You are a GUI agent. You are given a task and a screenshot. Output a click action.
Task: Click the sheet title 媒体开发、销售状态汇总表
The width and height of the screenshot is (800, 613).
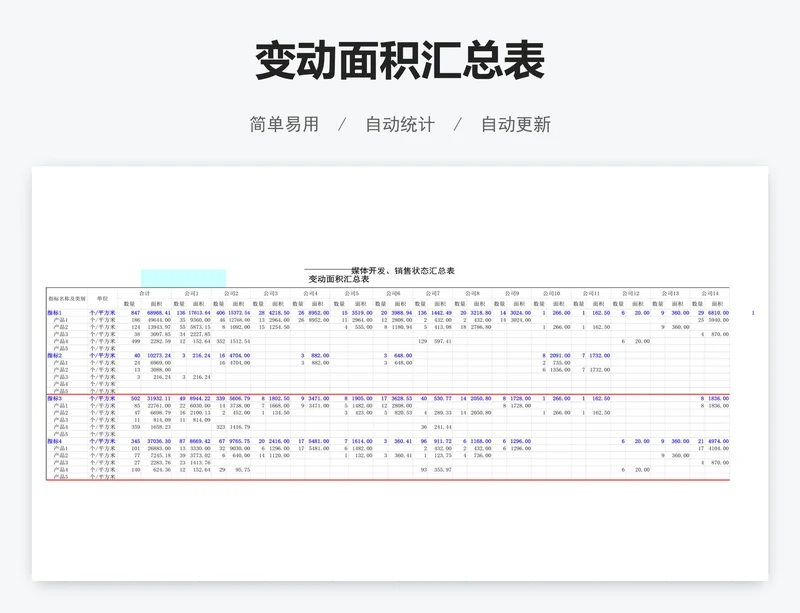403,271
